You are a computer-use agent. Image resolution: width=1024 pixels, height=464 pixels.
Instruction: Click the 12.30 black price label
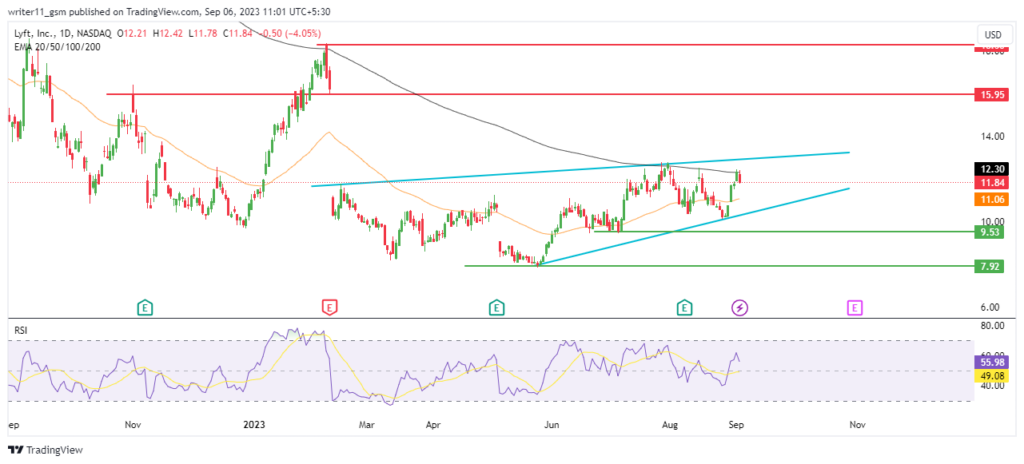coord(991,169)
